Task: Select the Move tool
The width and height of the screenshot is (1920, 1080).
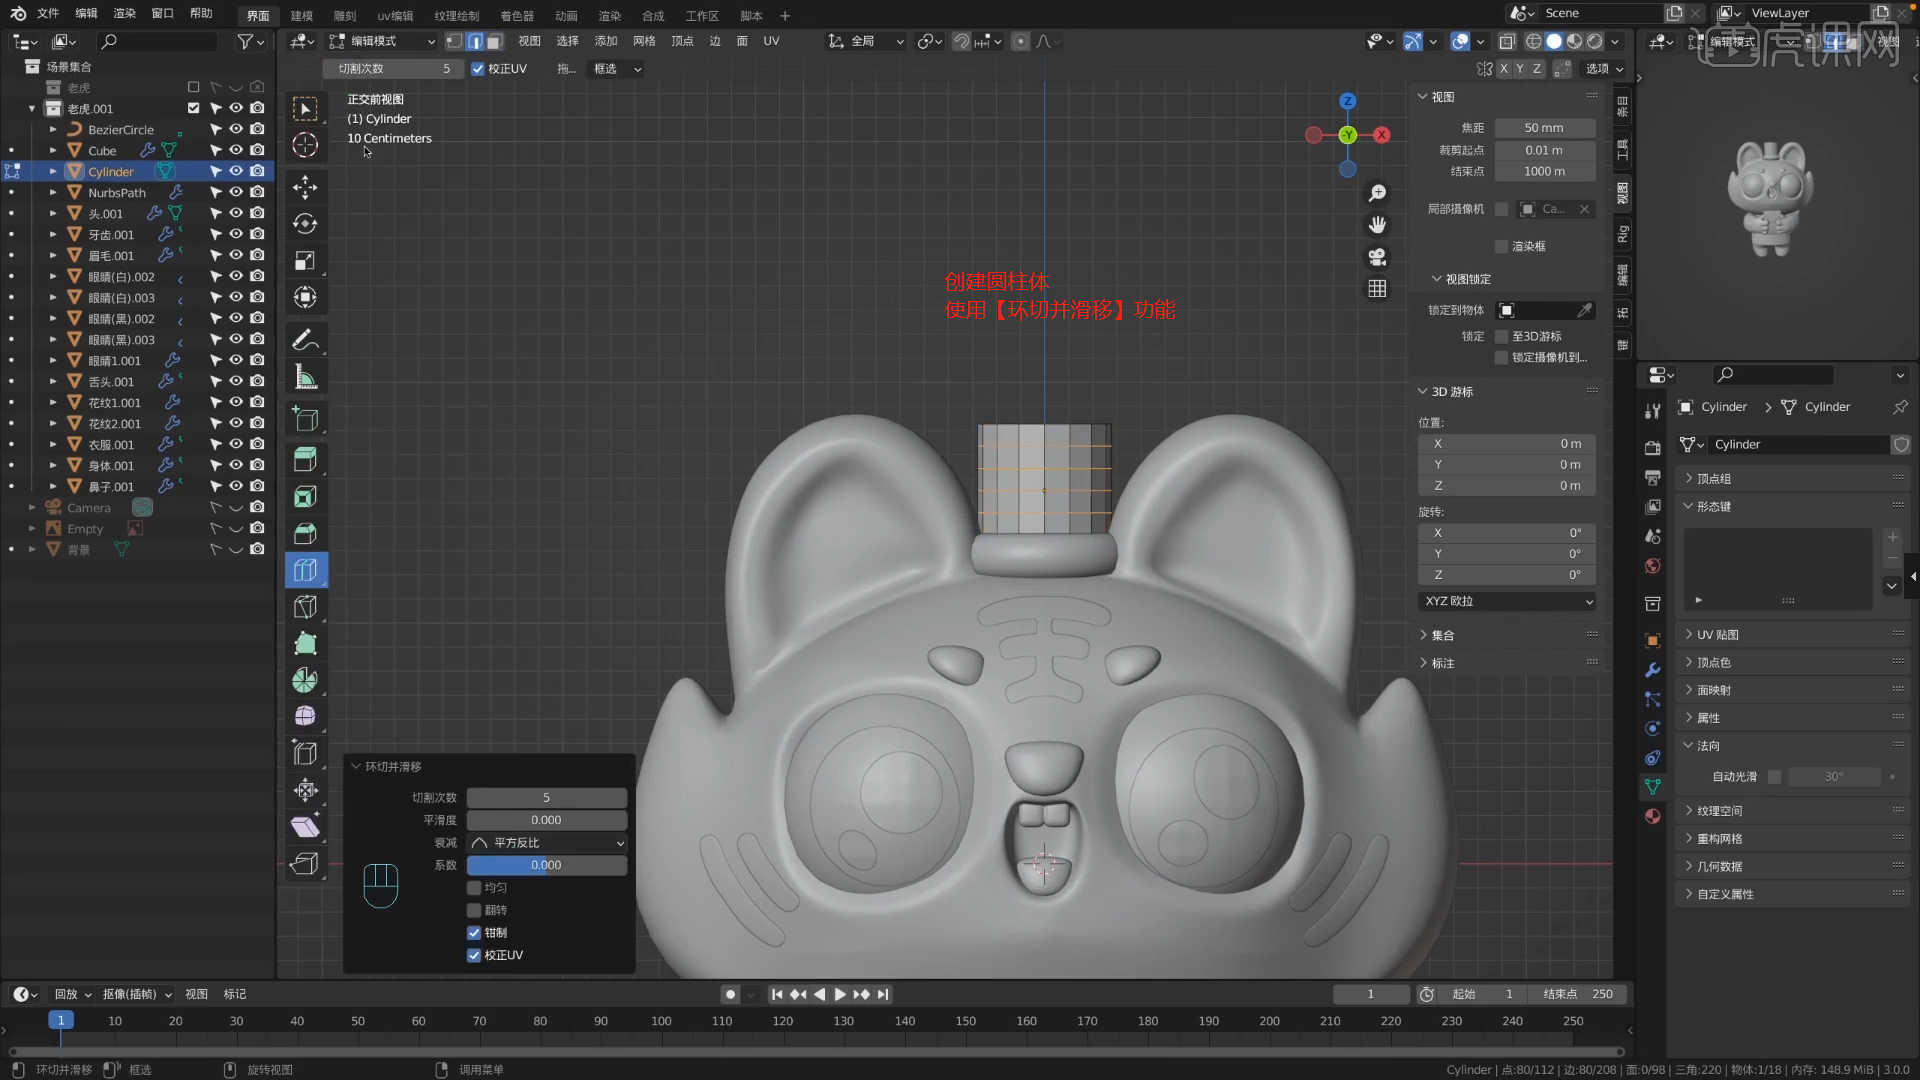Action: coord(305,187)
